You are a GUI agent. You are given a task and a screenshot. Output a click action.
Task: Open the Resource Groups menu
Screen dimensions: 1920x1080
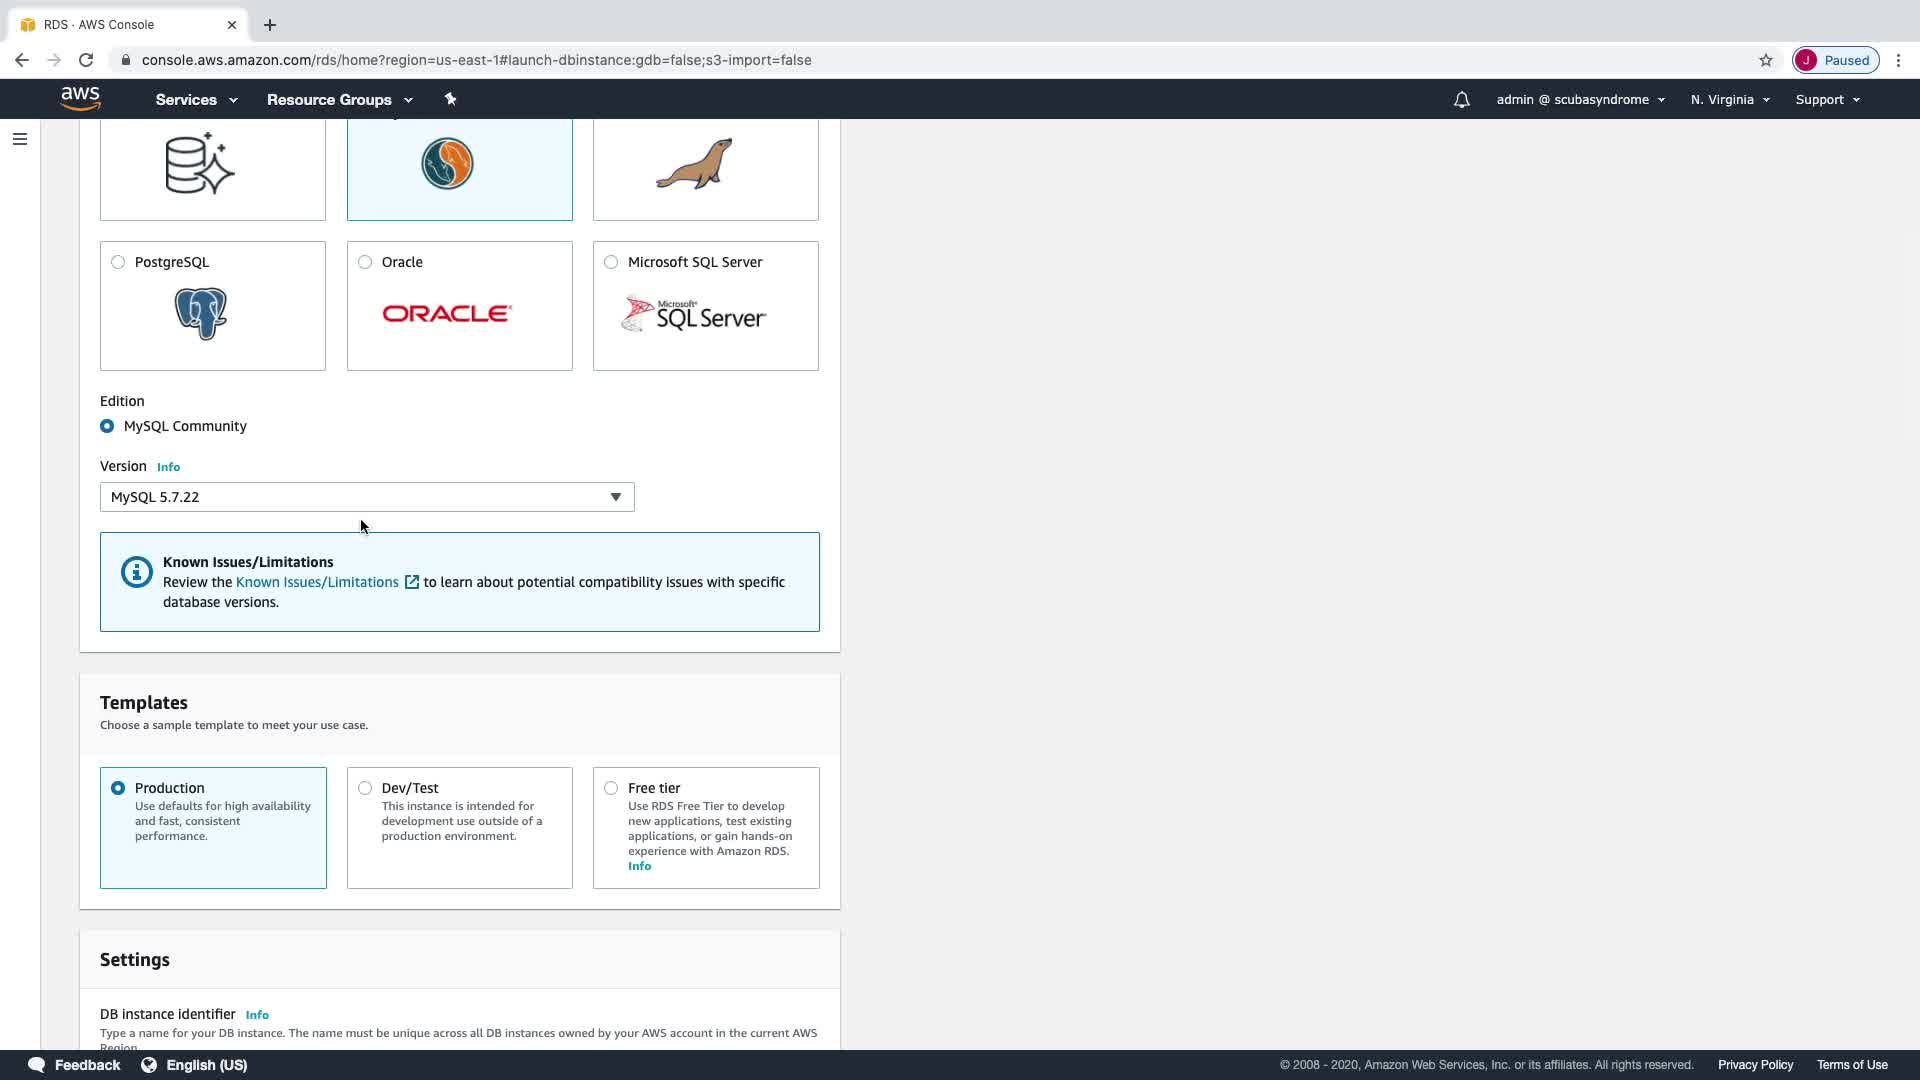pos(339,100)
